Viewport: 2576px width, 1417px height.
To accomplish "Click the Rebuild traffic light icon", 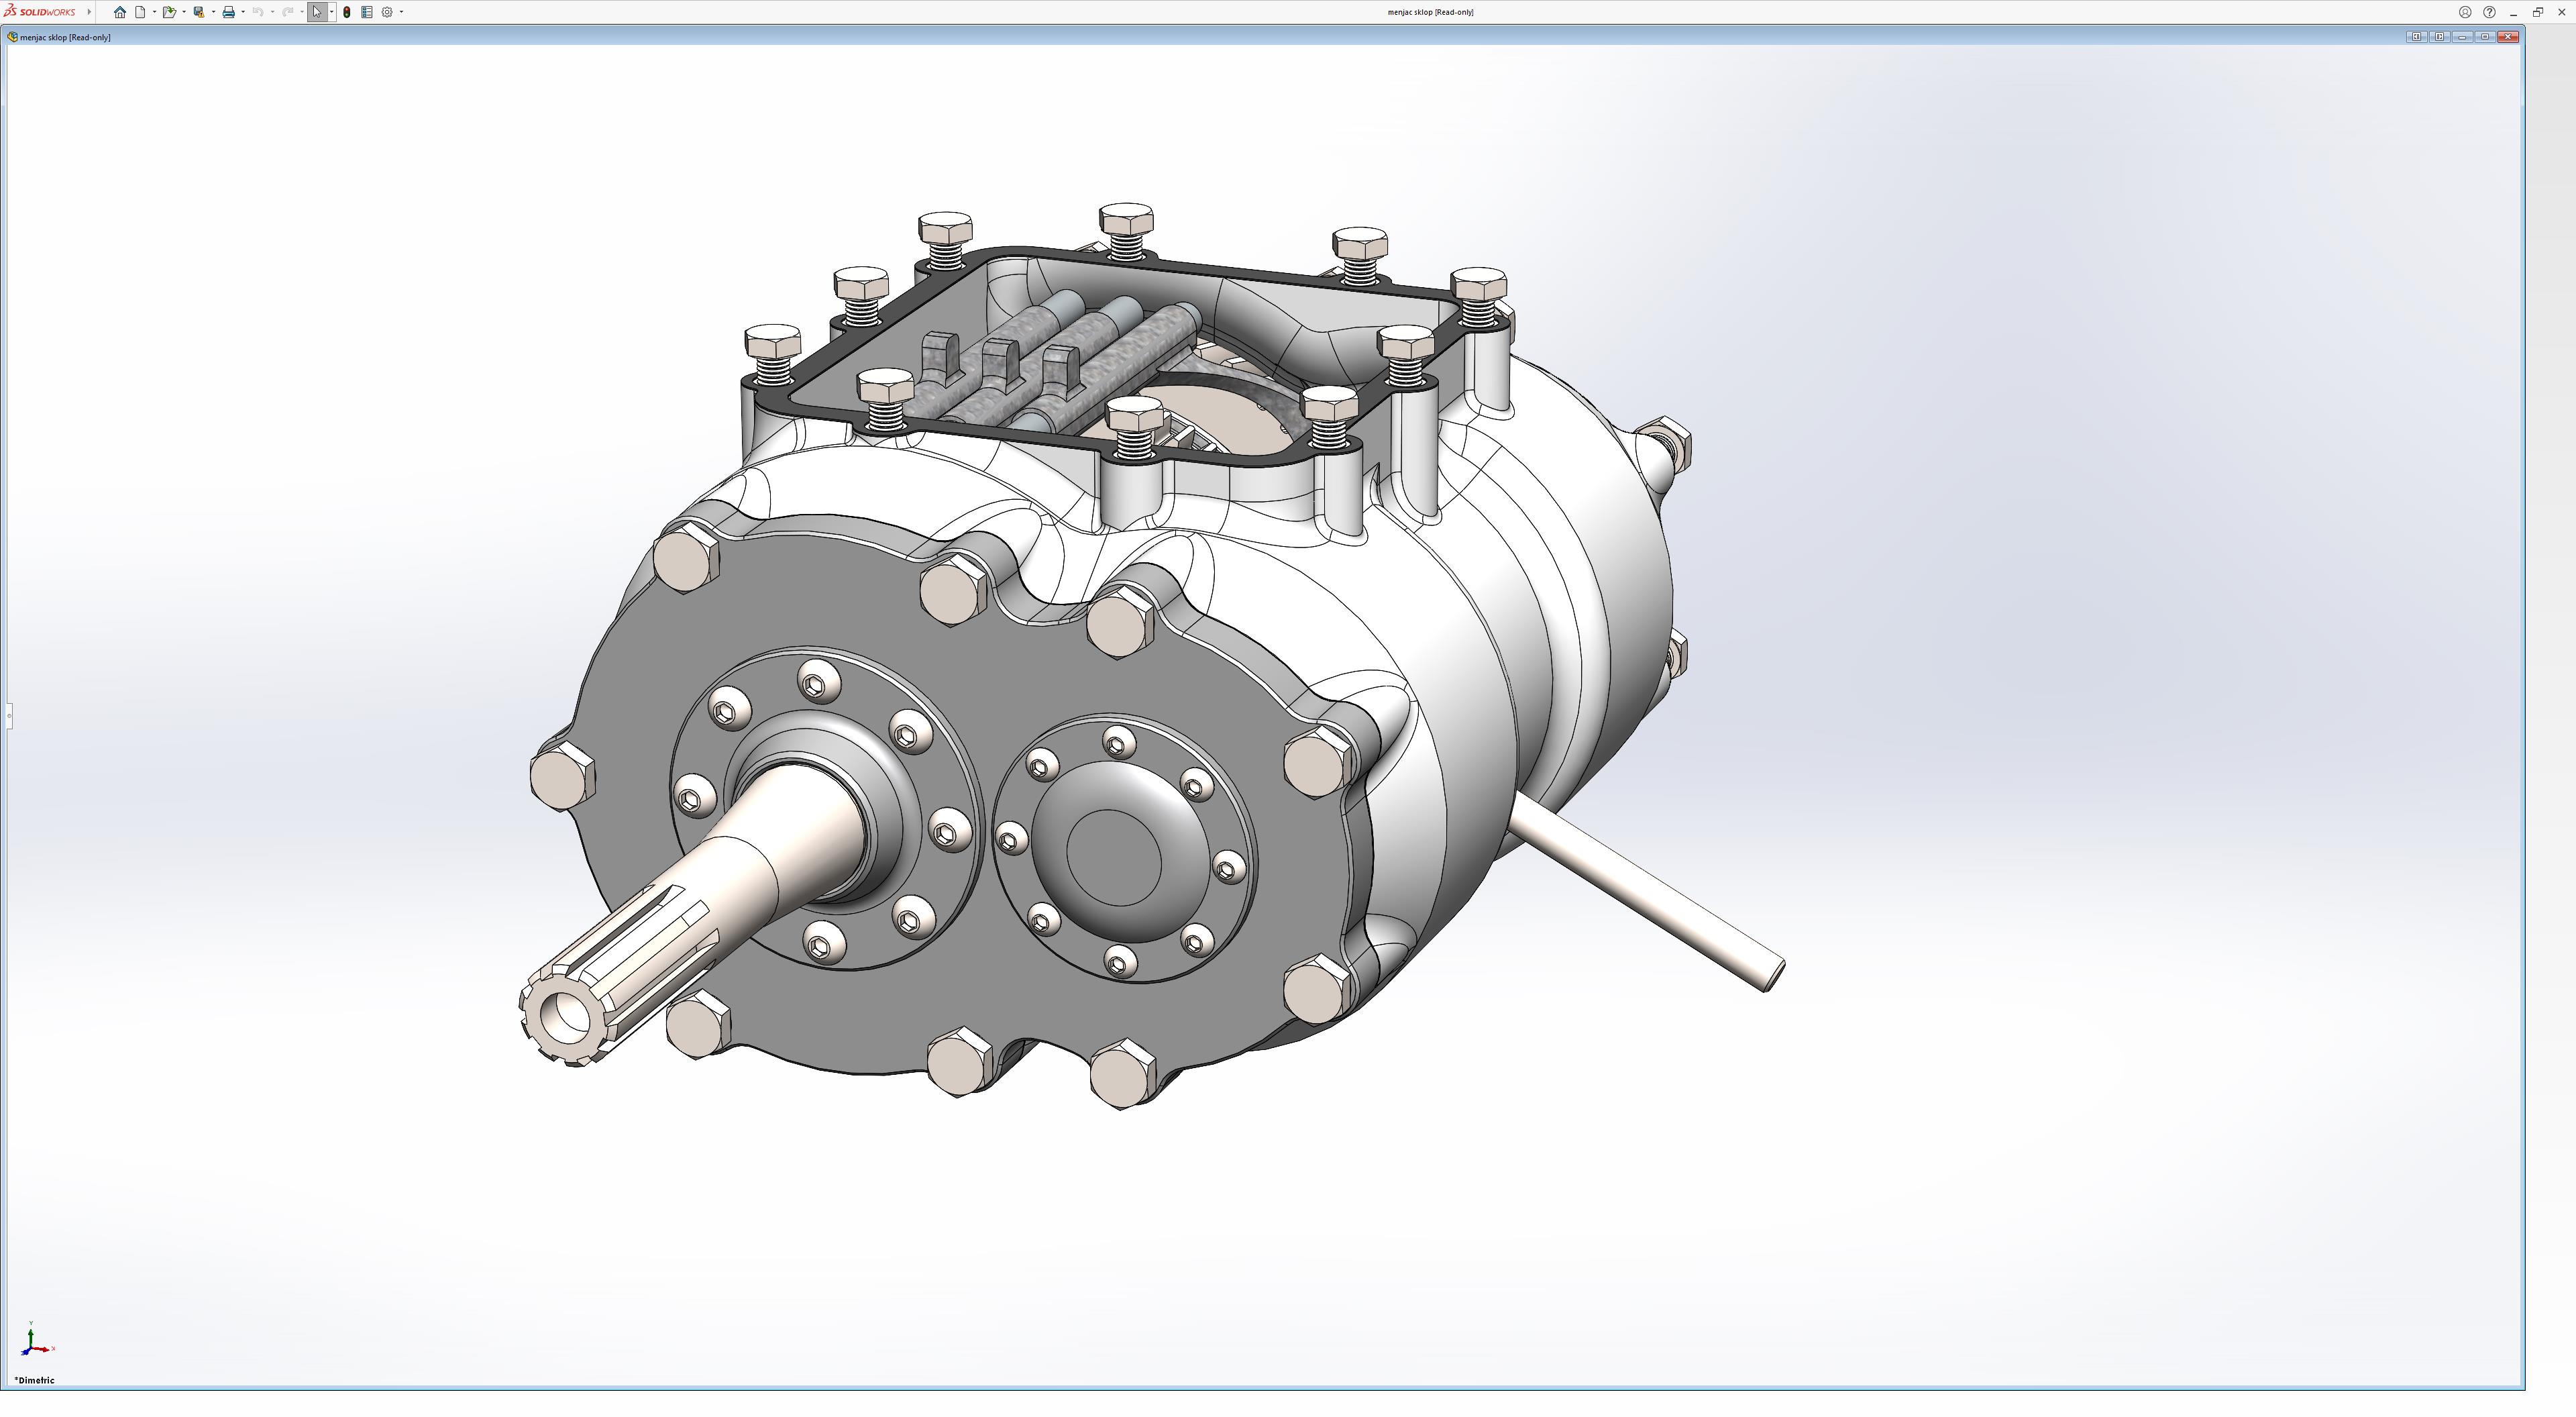I will click(347, 12).
